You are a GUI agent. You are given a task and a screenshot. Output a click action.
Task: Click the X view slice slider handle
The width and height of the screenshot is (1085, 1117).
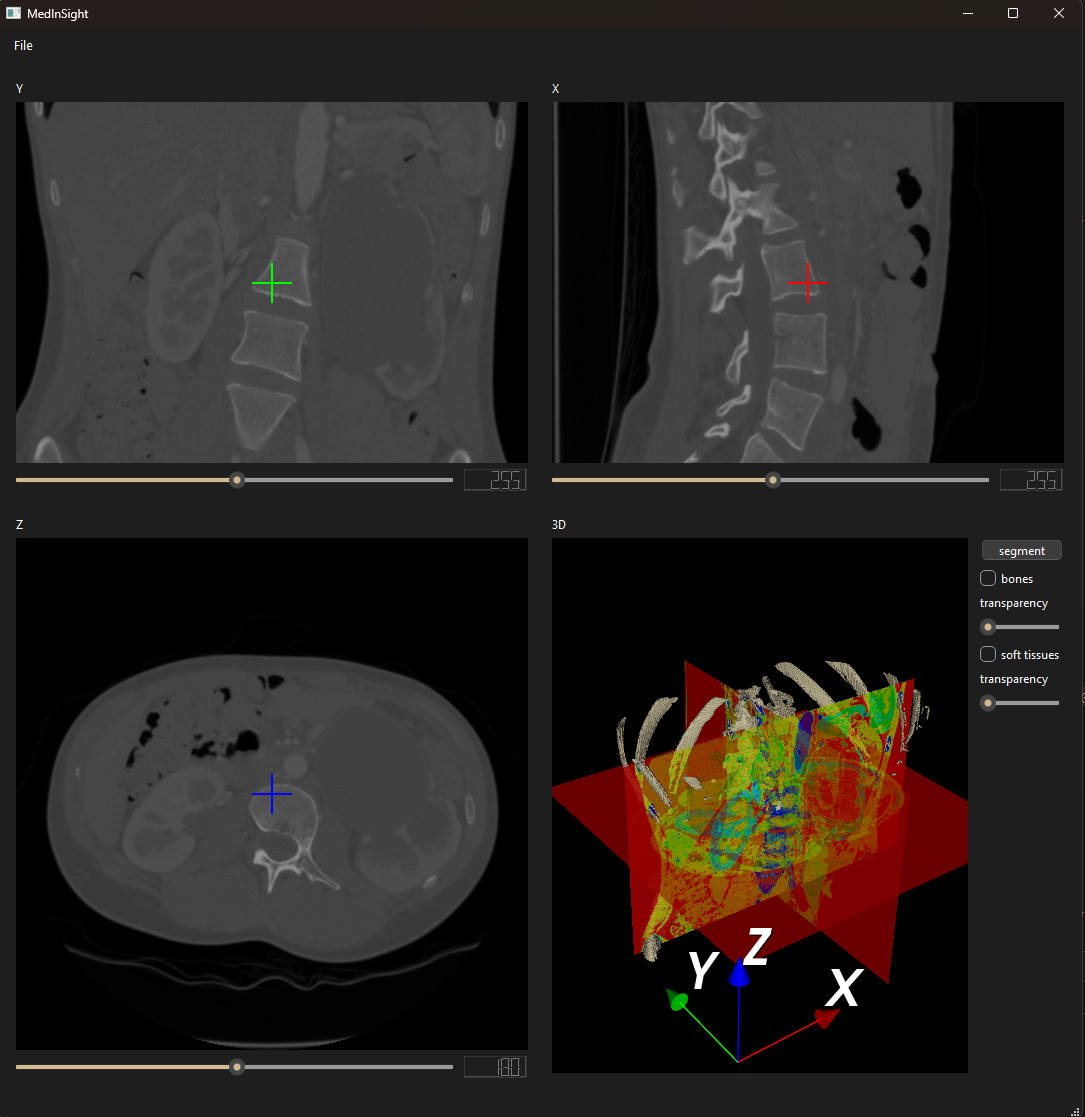[x=772, y=480]
